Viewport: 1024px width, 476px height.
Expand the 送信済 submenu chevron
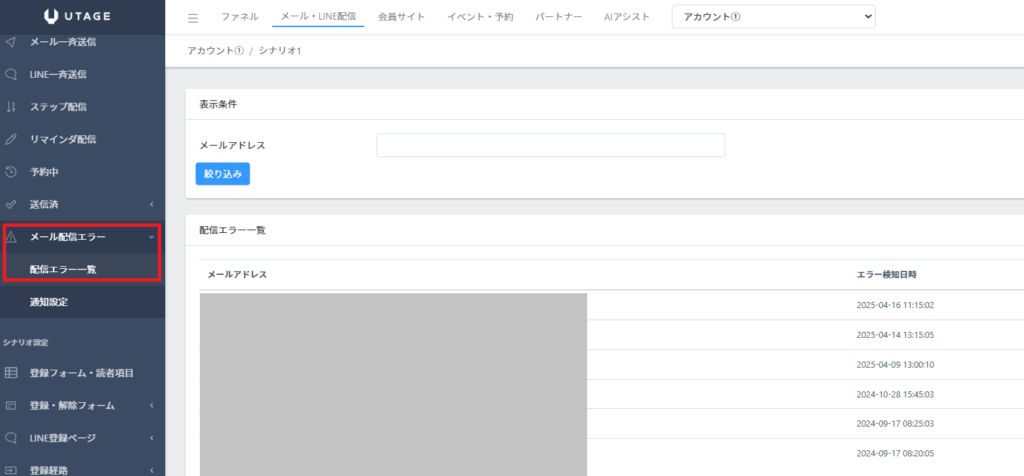[152, 204]
